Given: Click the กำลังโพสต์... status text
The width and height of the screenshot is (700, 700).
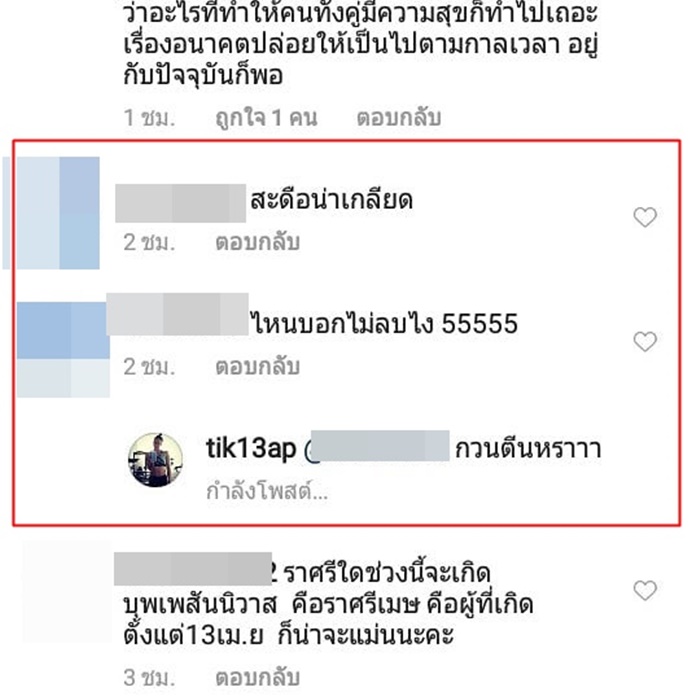Looking at the screenshot, I should pyautogui.click(x=267, y=491).
